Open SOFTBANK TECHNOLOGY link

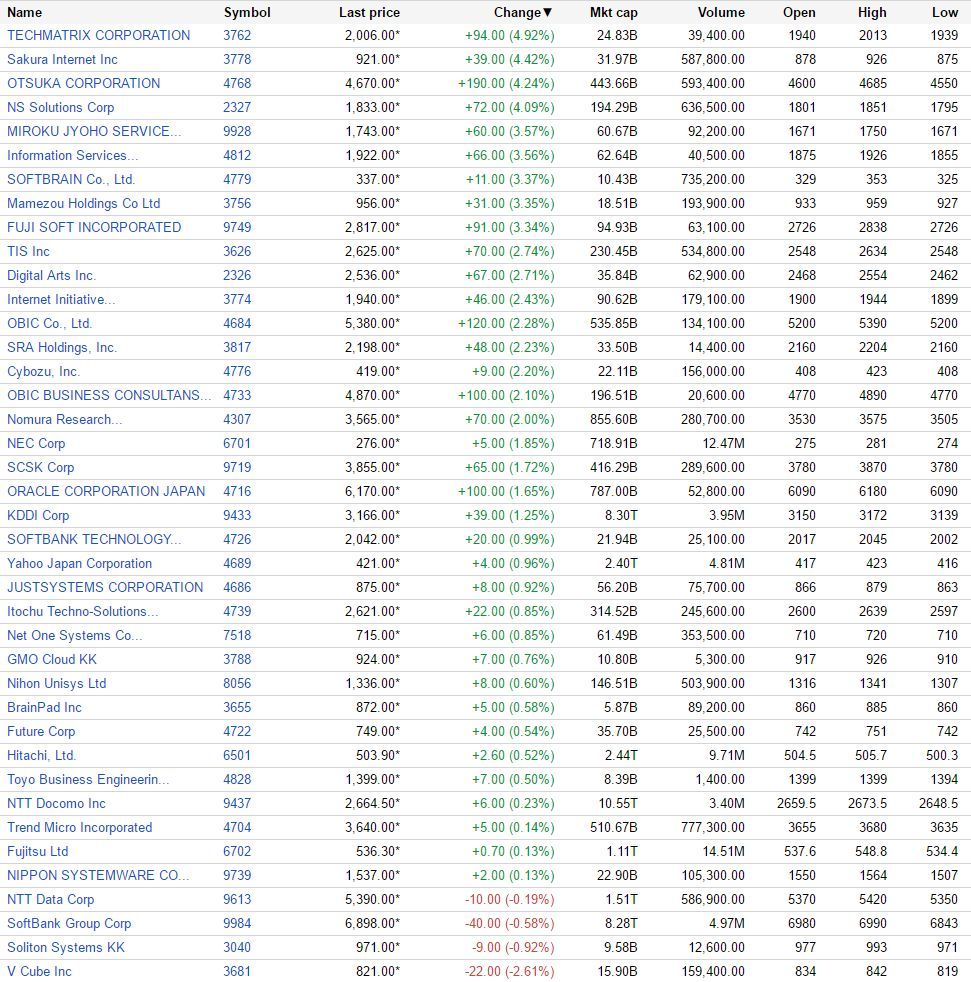(x=94, y=540)
